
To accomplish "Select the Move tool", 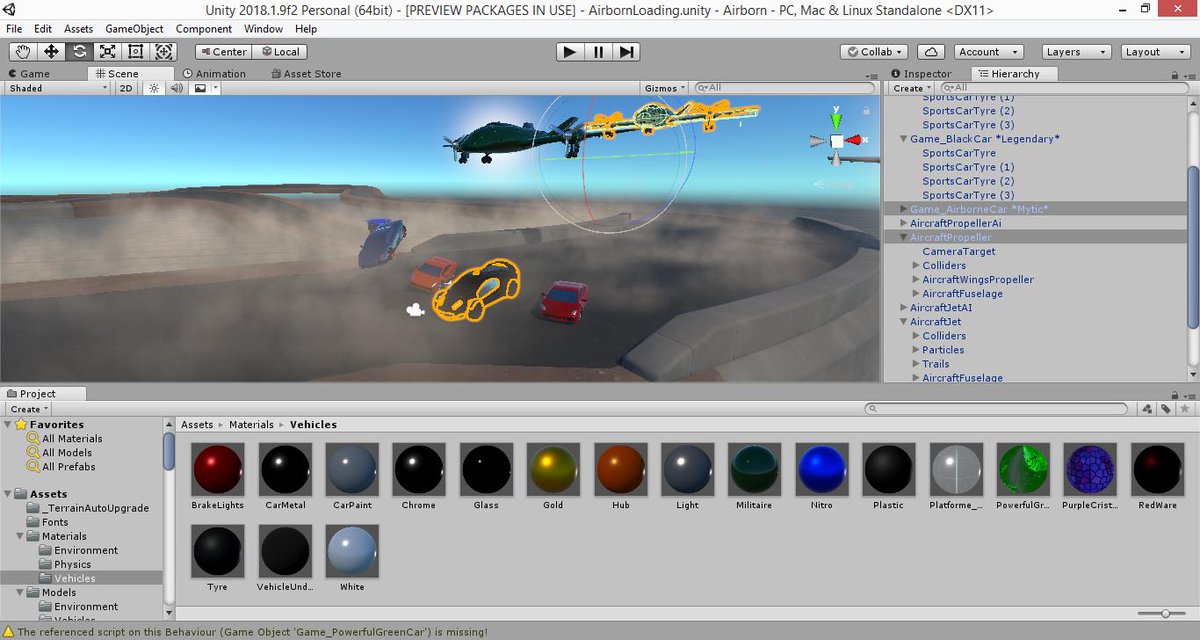I will click(x=51, y=52).
